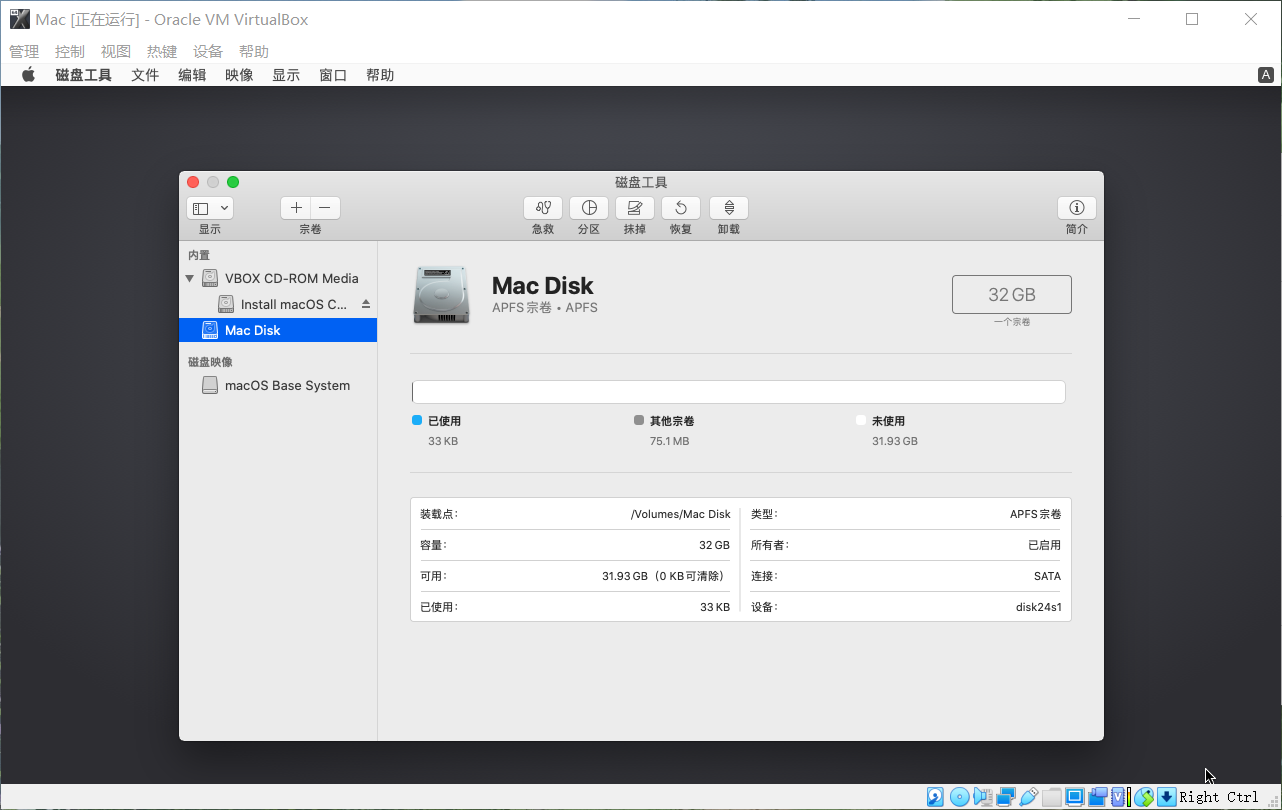Open the Partition (分区) tool
The height and width of the screenshot is (810, 1282).
pos(589,208)
